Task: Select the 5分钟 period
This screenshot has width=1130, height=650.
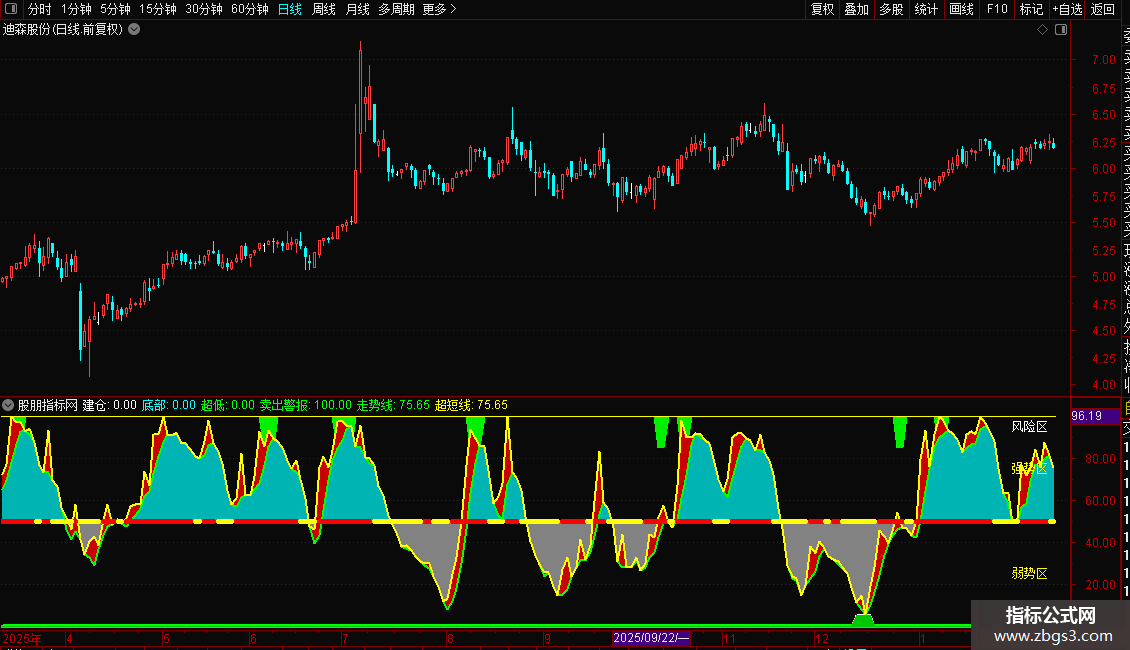Action: (115, 9)
